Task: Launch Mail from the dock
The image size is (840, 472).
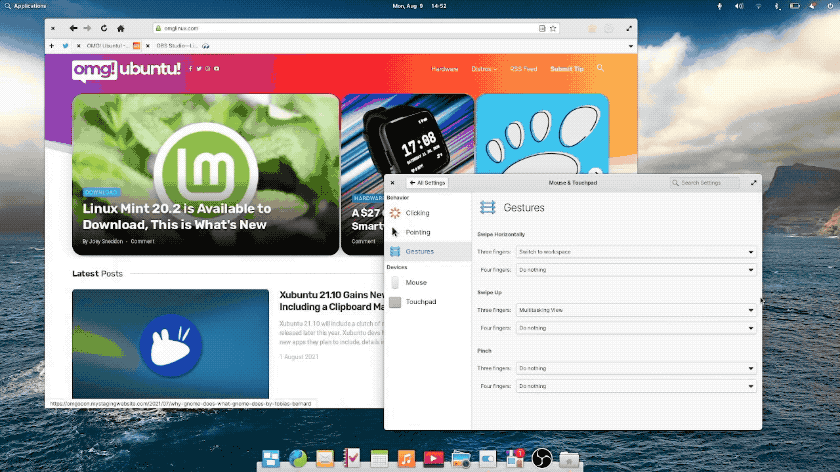Action: click(325, 459)
